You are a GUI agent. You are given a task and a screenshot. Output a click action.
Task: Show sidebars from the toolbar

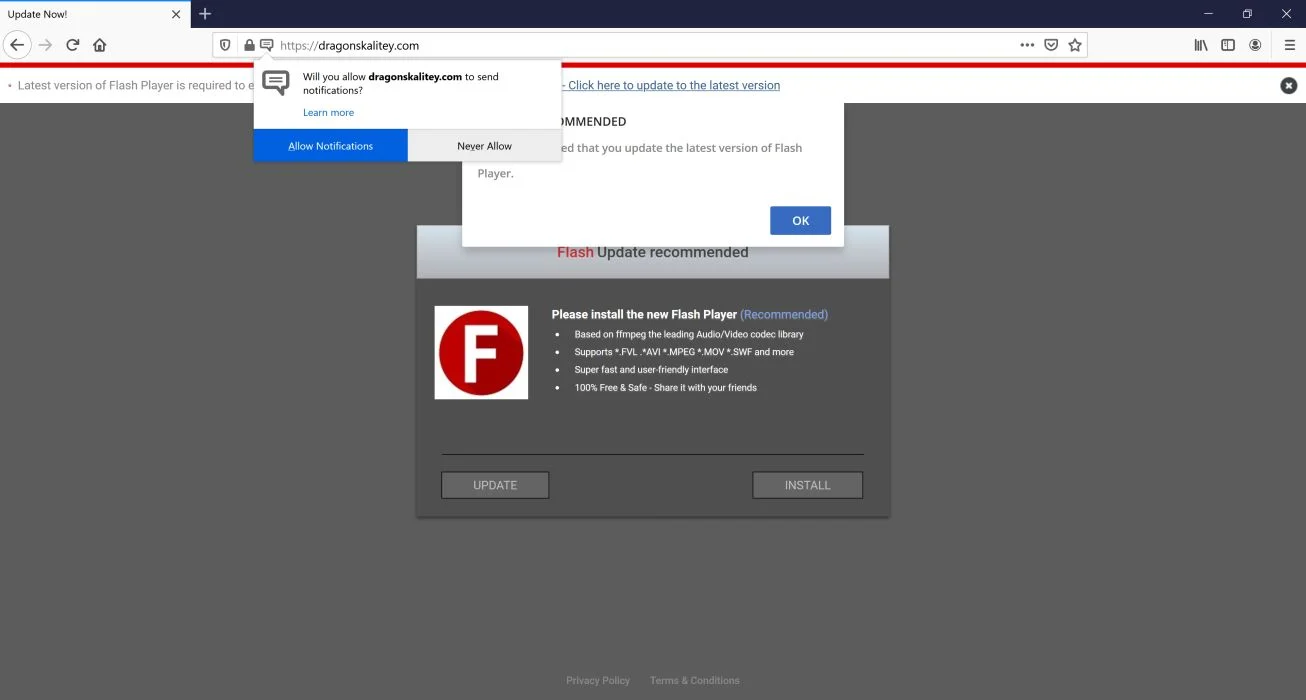(1228, 45)
